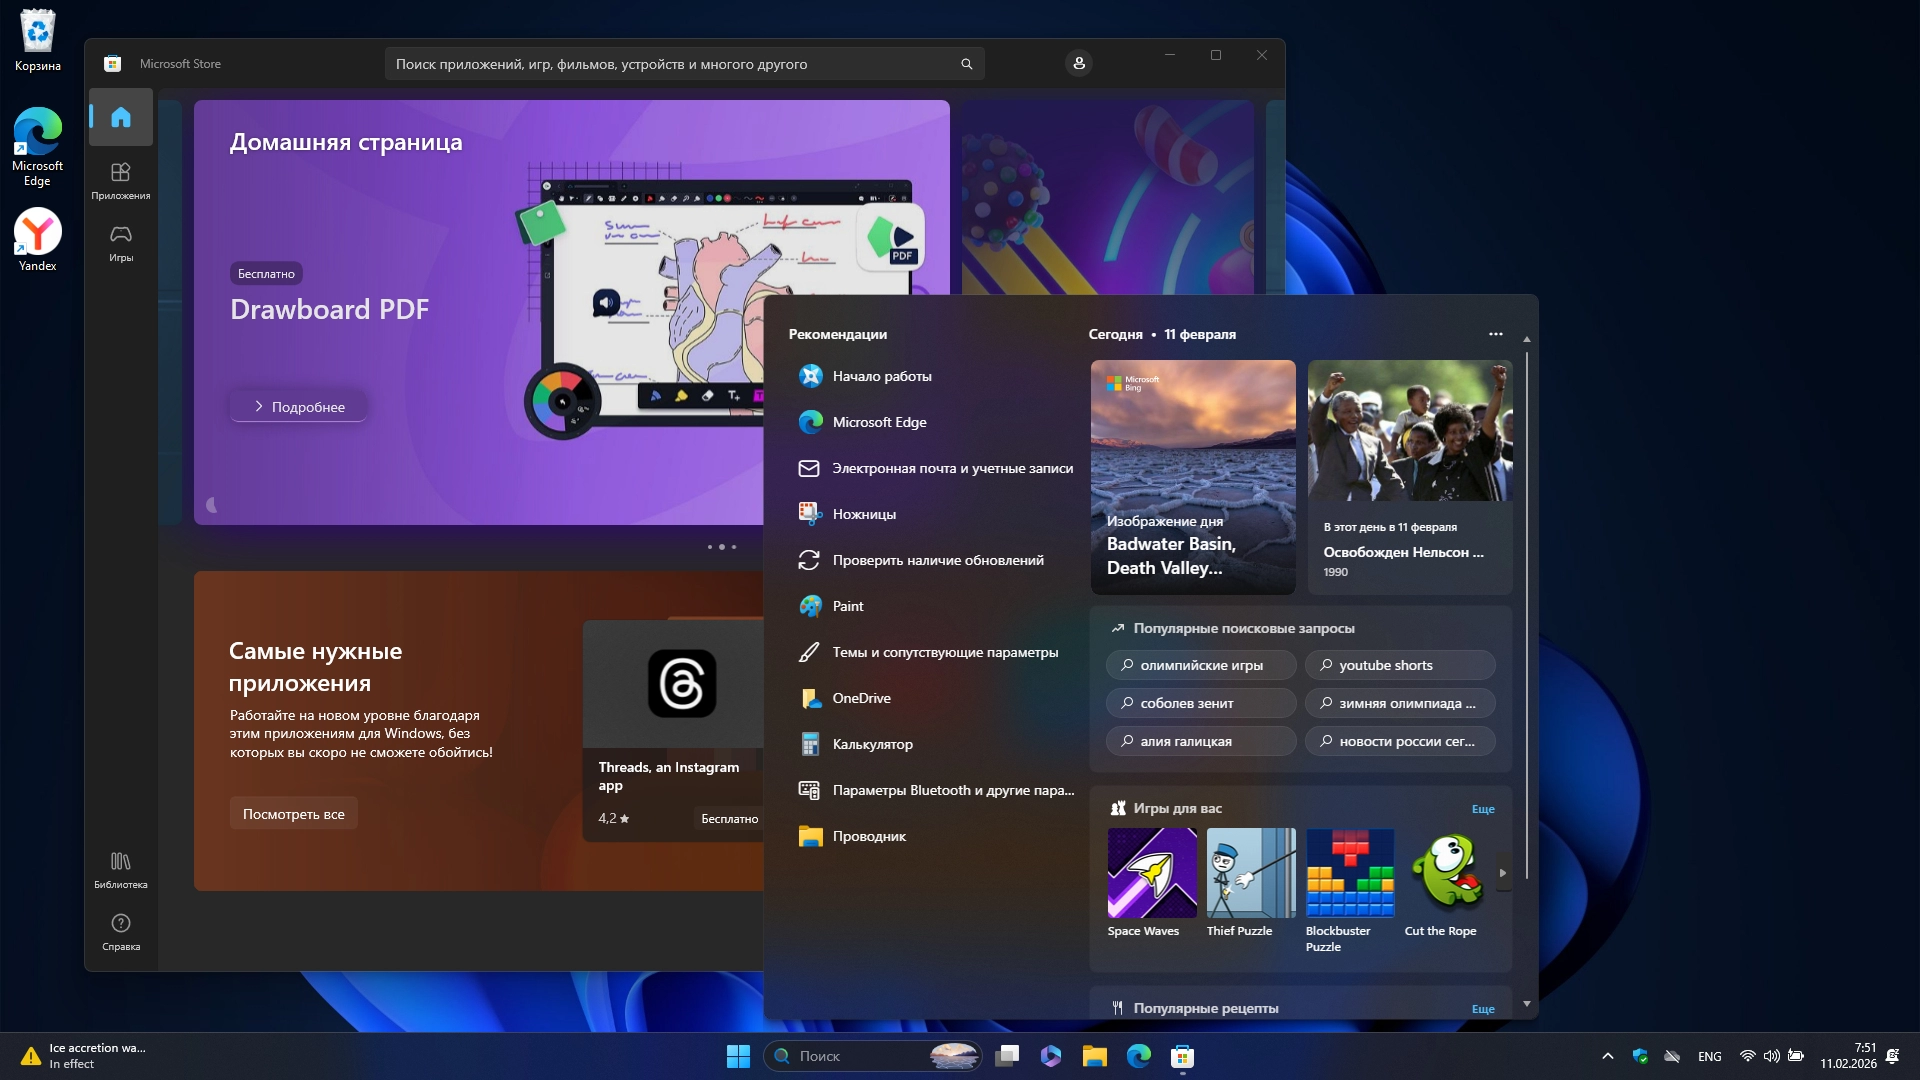Open Apps section in Store sidebar

[121, 180]
